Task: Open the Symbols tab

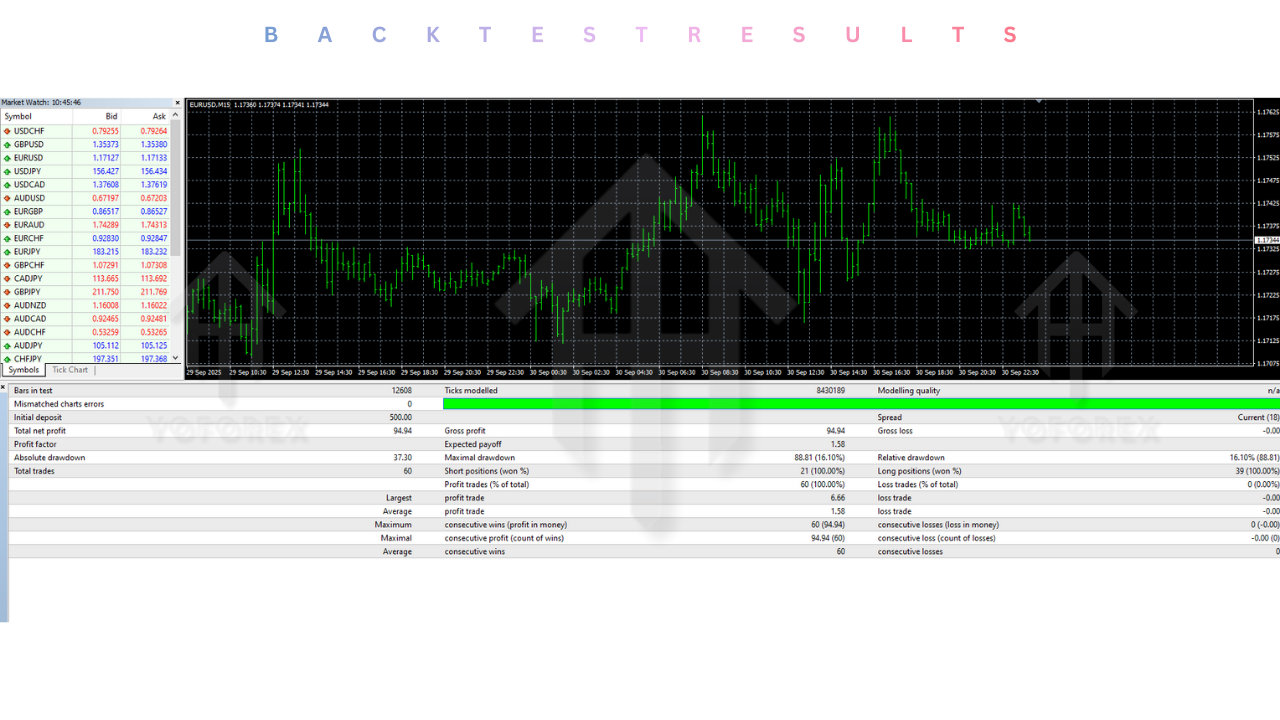Action: pyautogui.click(x=23, y=369)
